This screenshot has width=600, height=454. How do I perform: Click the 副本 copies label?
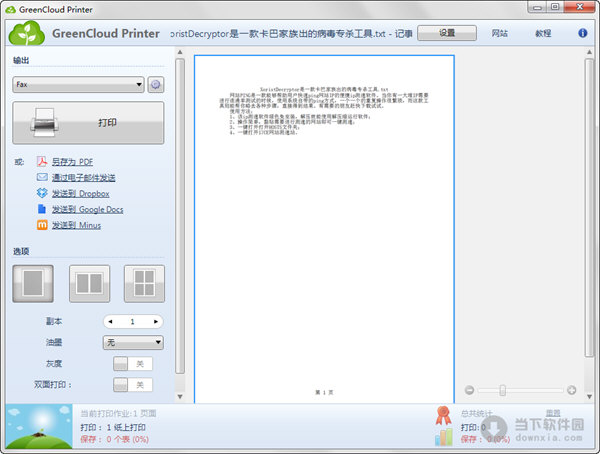[54, 322]
